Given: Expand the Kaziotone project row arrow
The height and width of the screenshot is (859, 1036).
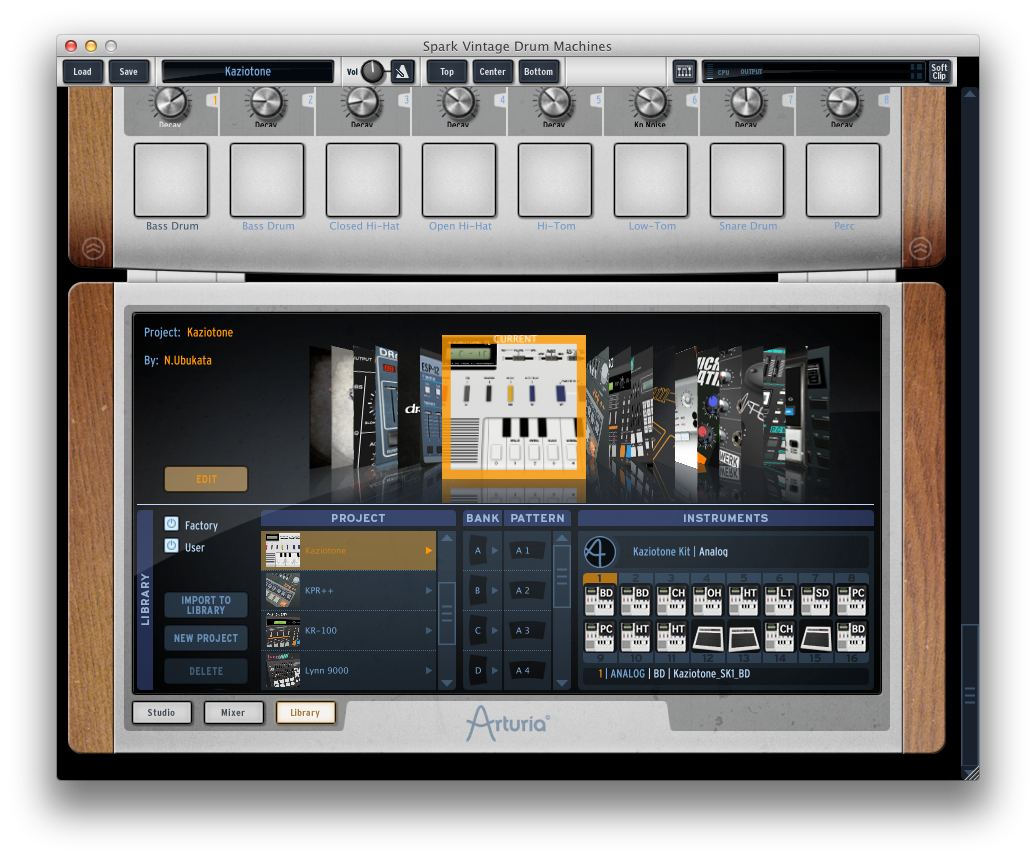Looking at the screenshot, I should (429, 550).
